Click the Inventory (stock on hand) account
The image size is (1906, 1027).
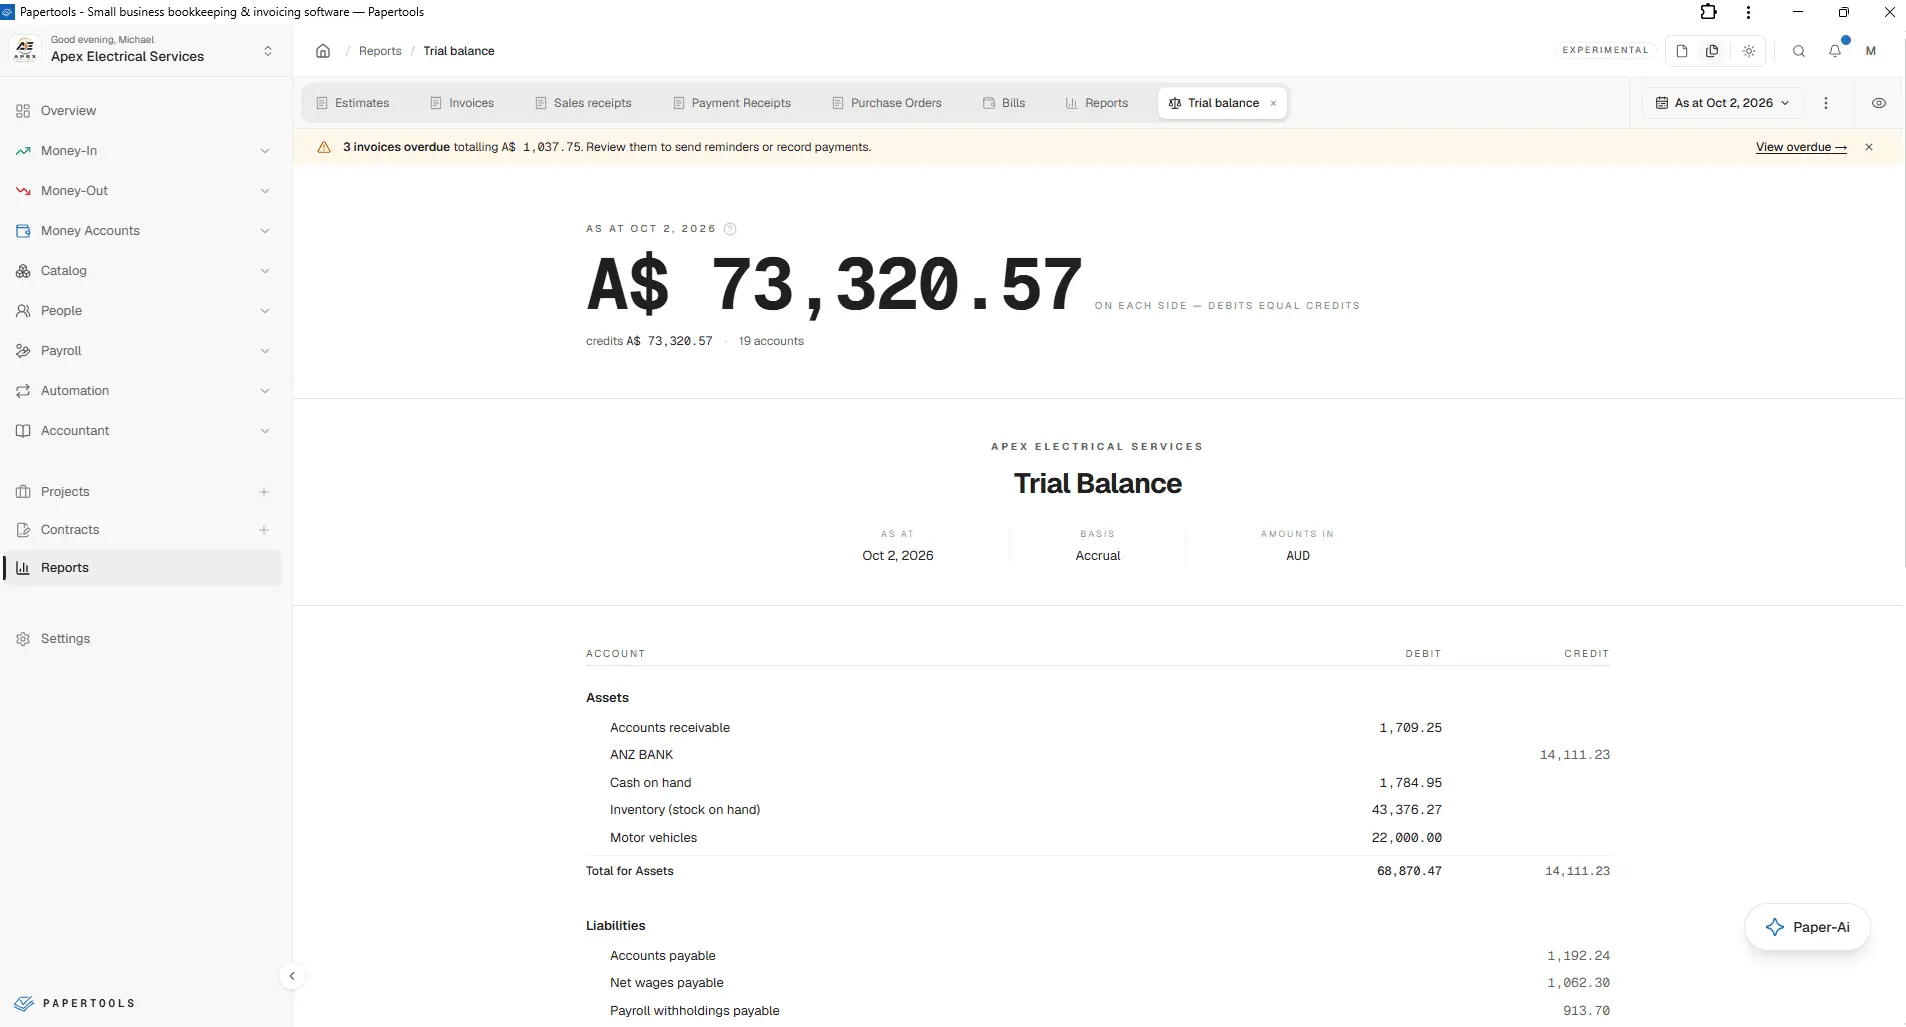685,810
